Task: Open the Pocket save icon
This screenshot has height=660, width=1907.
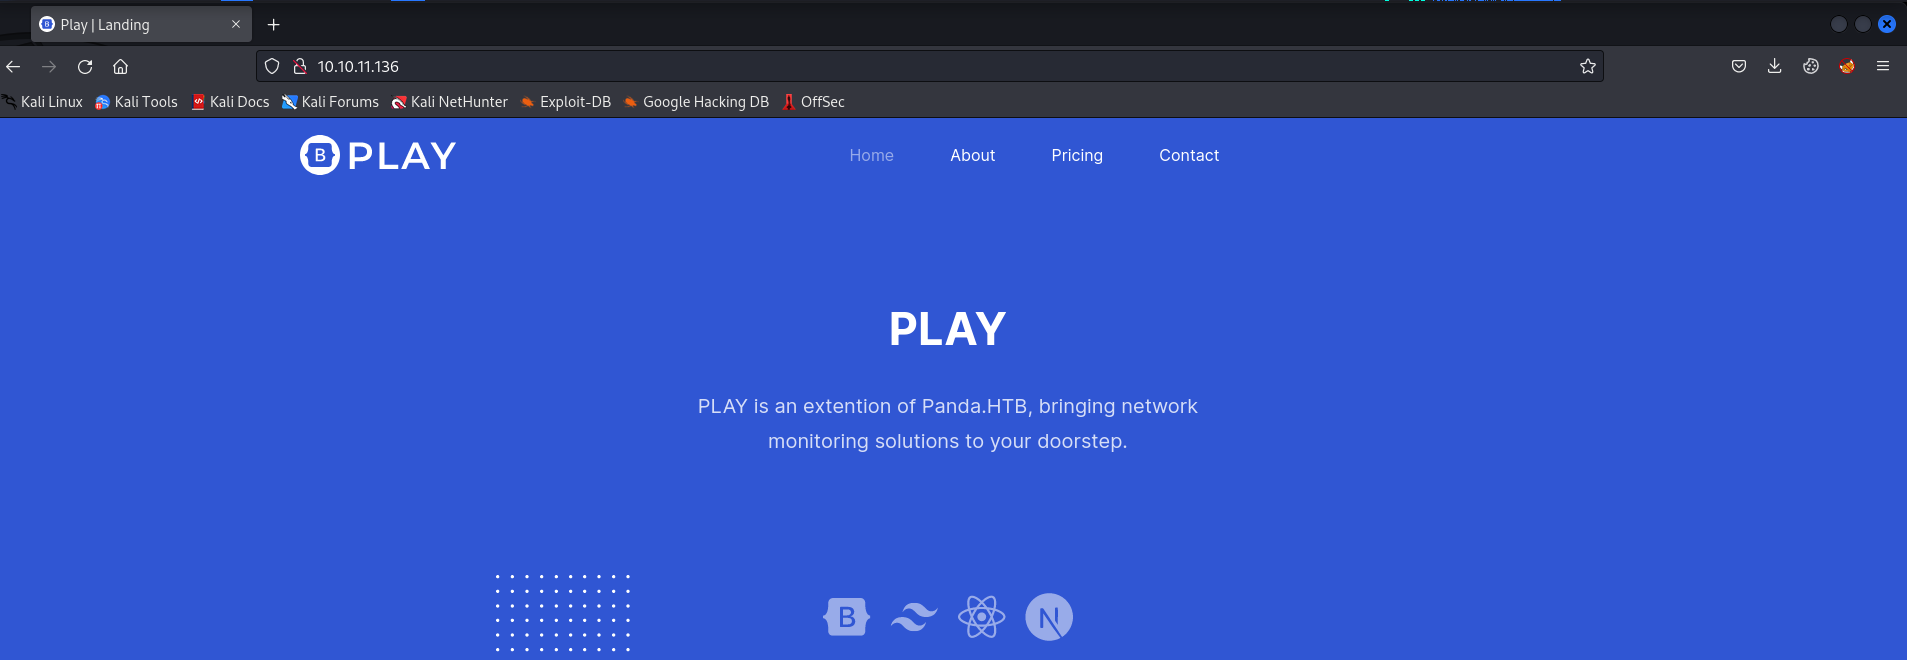Action: 1739,66
